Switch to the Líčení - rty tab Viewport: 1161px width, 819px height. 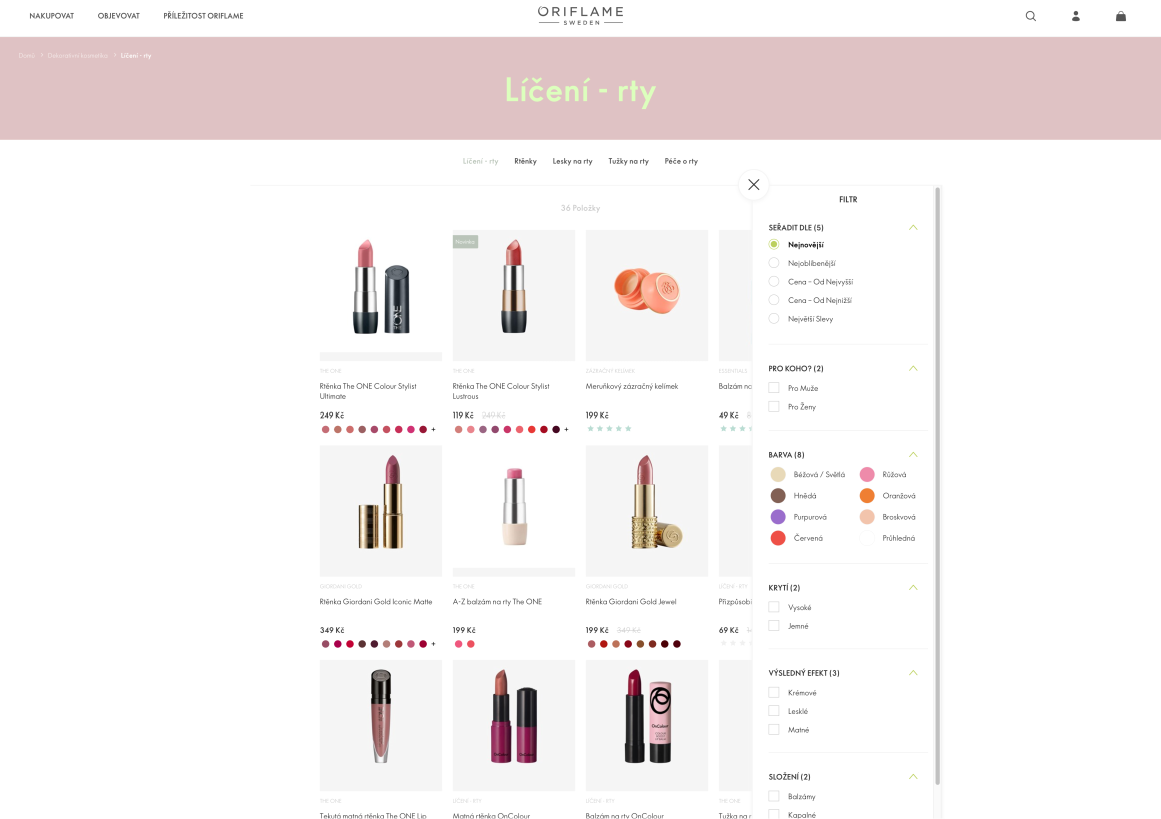[x=481, y=161]
